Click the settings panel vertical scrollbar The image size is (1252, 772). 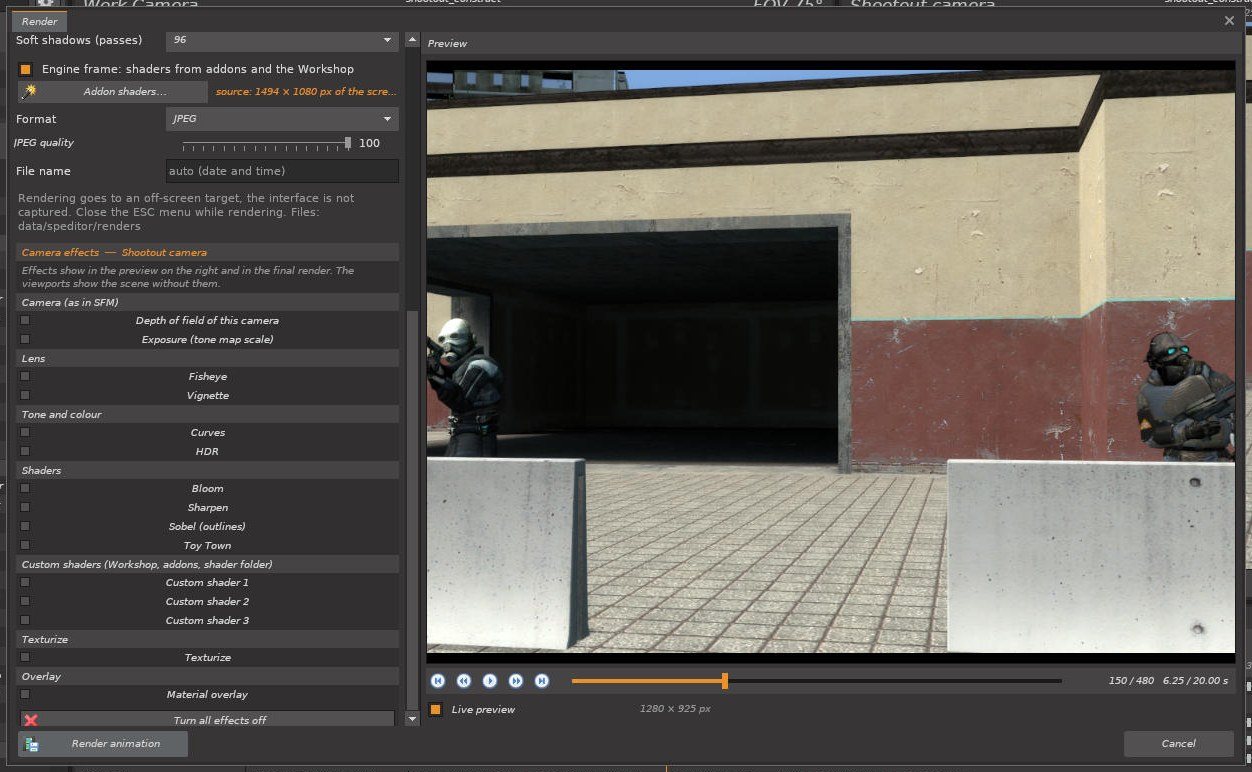point(412,508)
